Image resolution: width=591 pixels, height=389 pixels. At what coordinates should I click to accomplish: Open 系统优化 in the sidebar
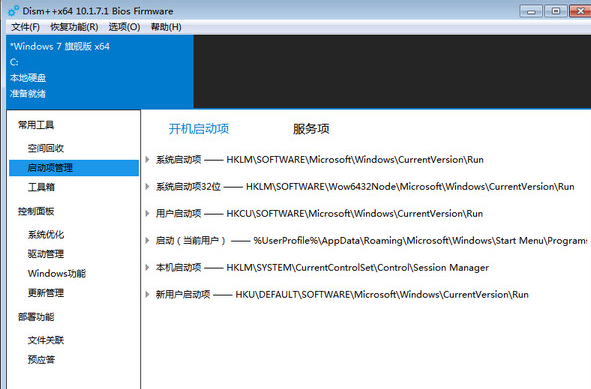[x=46, y=234]
